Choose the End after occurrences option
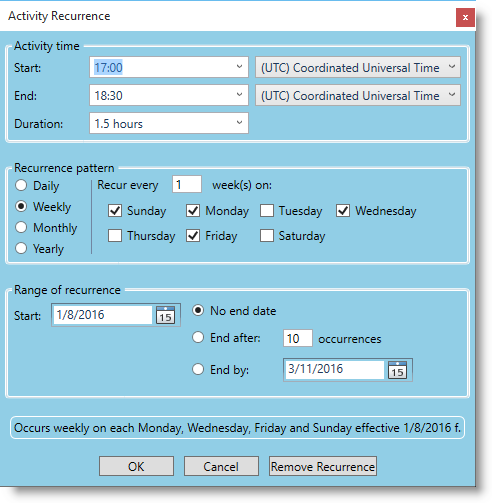 click(198, 338)
